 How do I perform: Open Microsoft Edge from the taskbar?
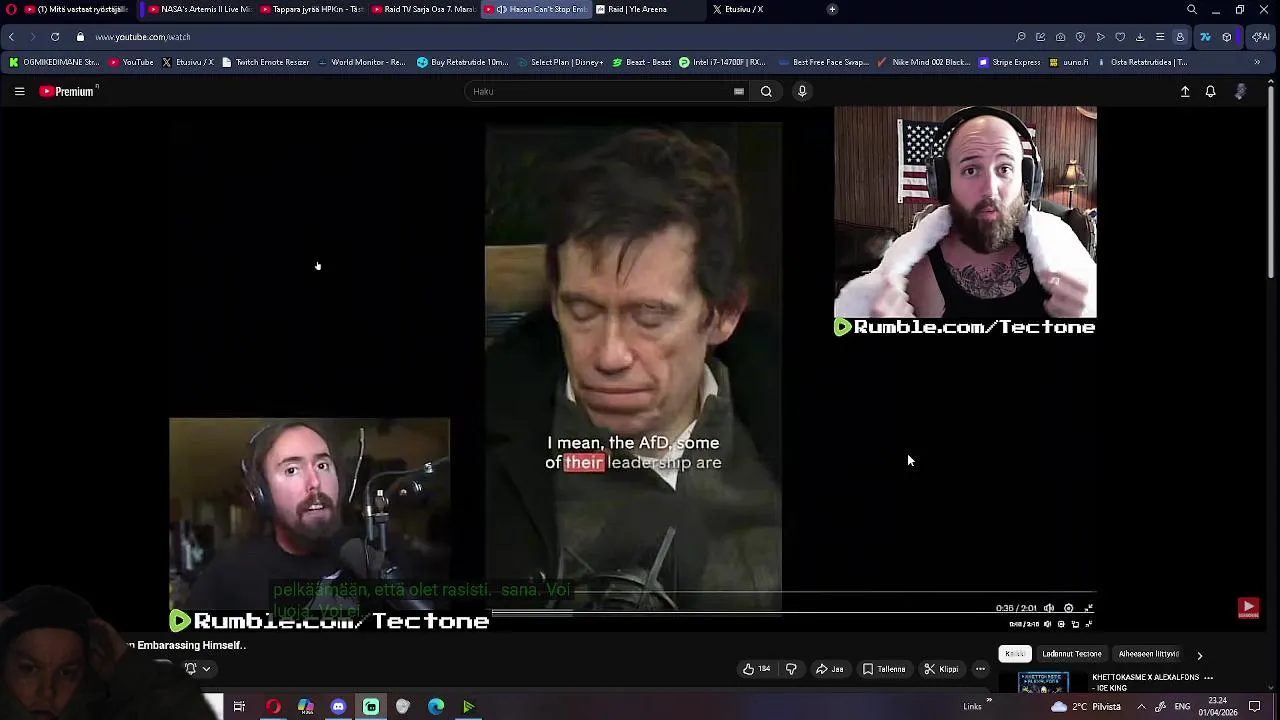436,707
